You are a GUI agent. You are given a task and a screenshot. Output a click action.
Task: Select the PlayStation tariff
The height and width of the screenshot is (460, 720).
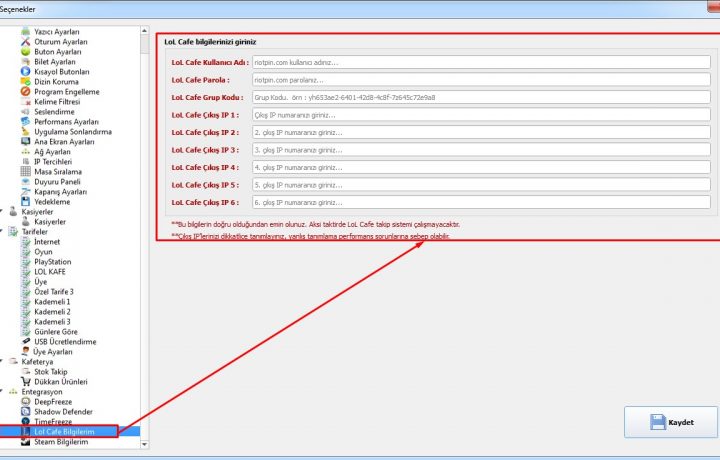[x=53, y=262]
